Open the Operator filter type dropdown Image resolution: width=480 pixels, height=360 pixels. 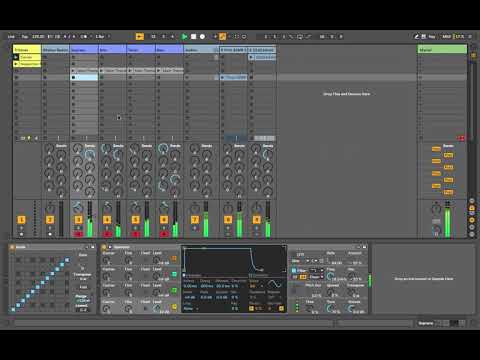point(317,270)
